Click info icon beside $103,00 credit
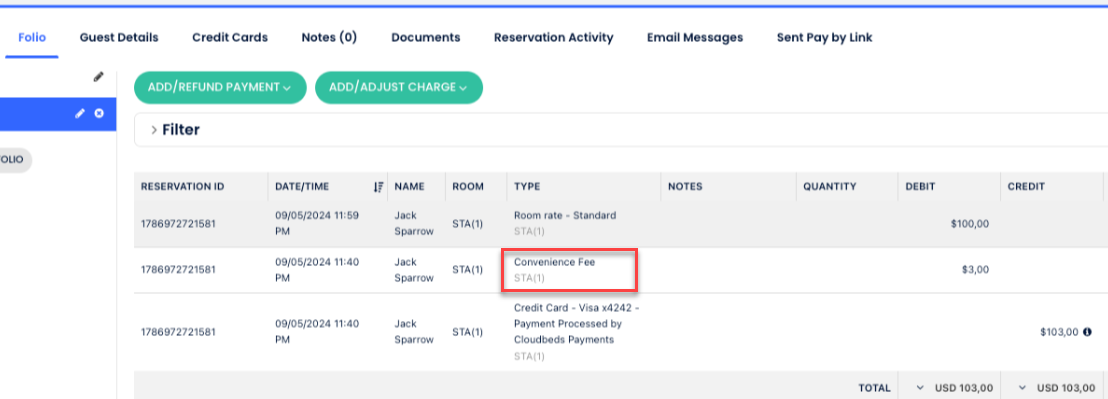The width and height of the screenshot is (1108, 399). coord(1087,331)
